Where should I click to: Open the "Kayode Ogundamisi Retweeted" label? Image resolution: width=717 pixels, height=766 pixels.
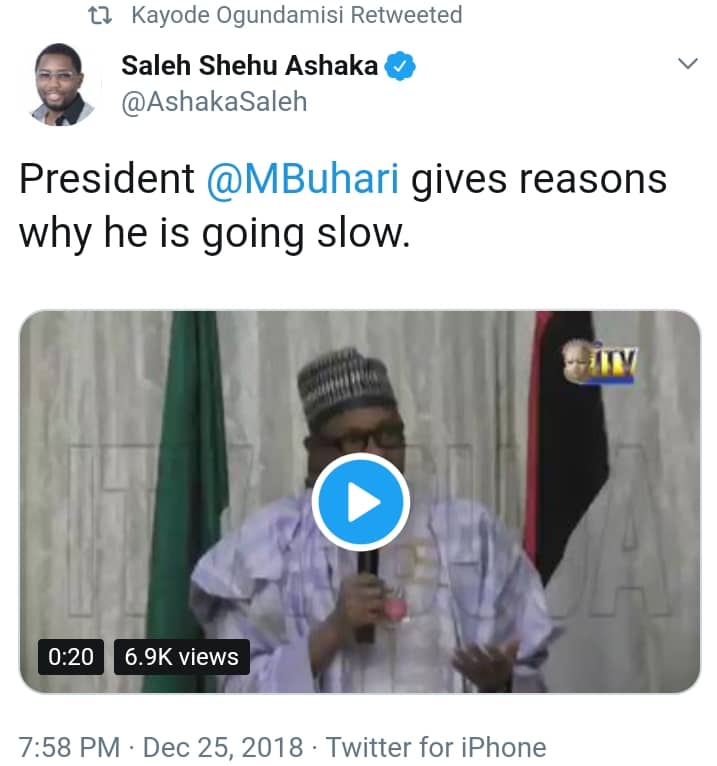[296, 16]
